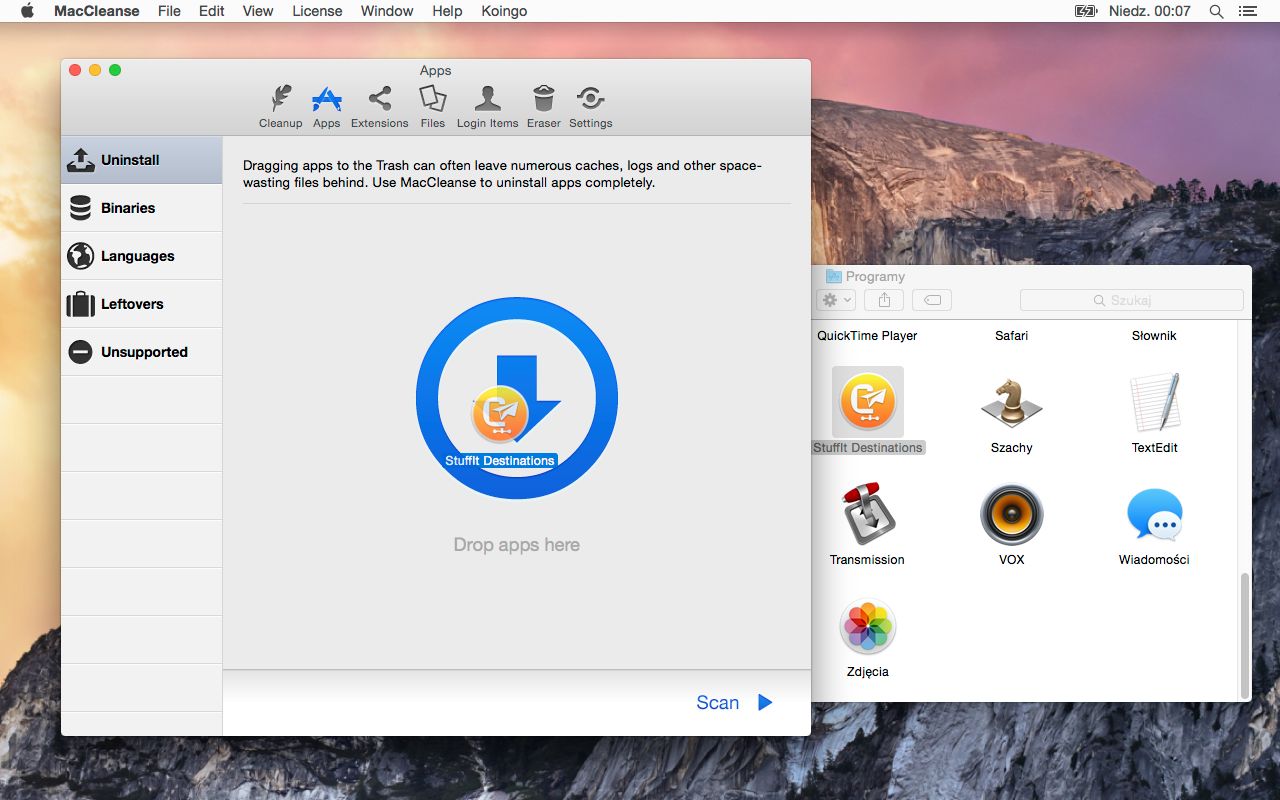Open the License menu
This screenshot has height=800, width=1280.
point(317,11)
